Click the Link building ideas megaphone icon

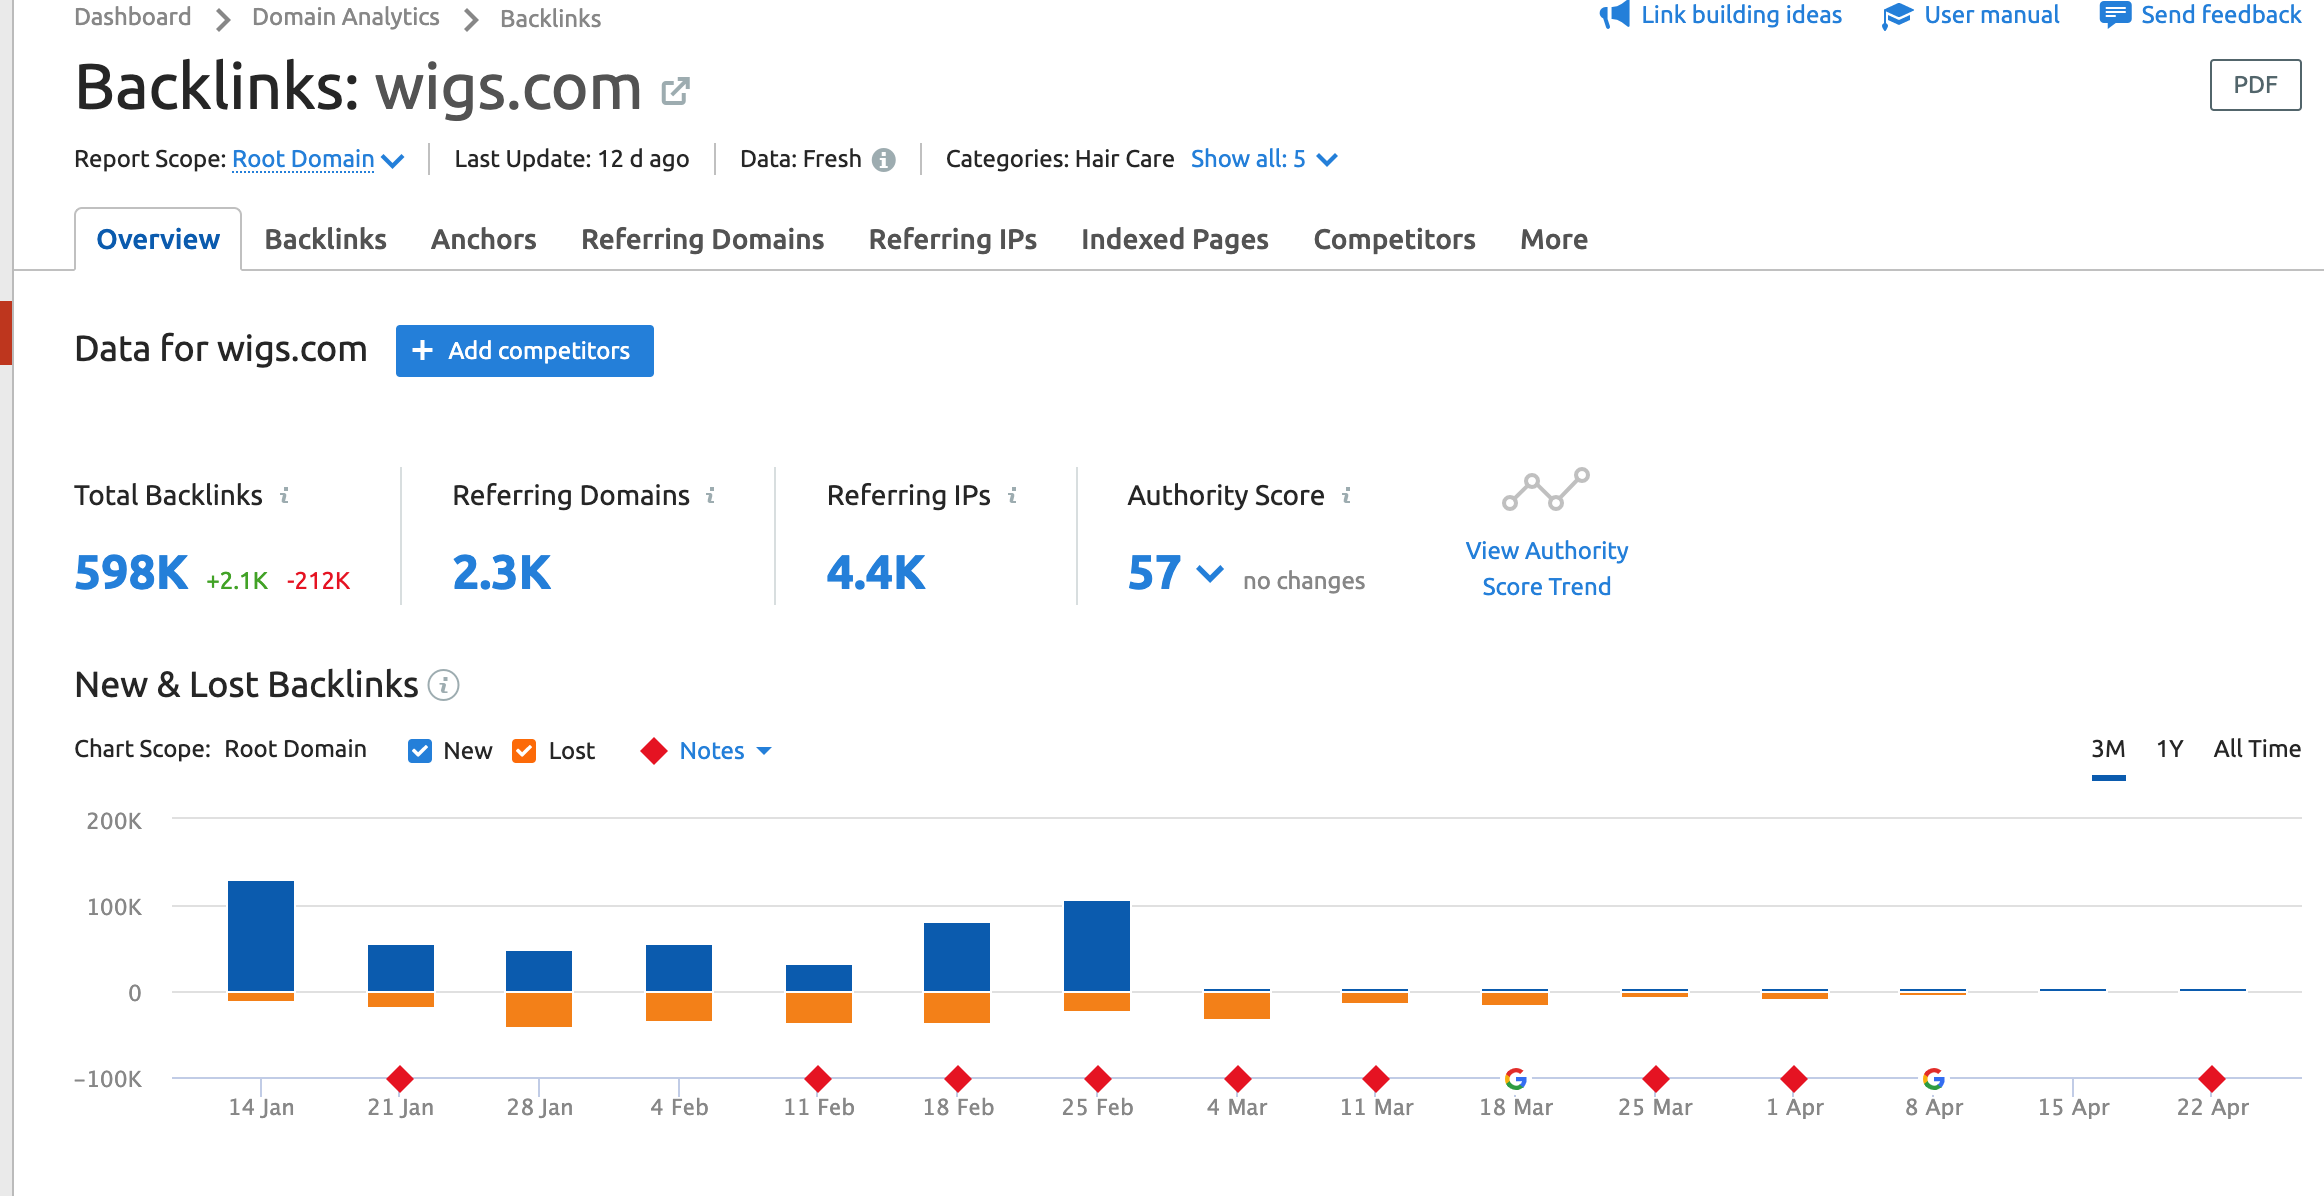(x=1614, y=15)
